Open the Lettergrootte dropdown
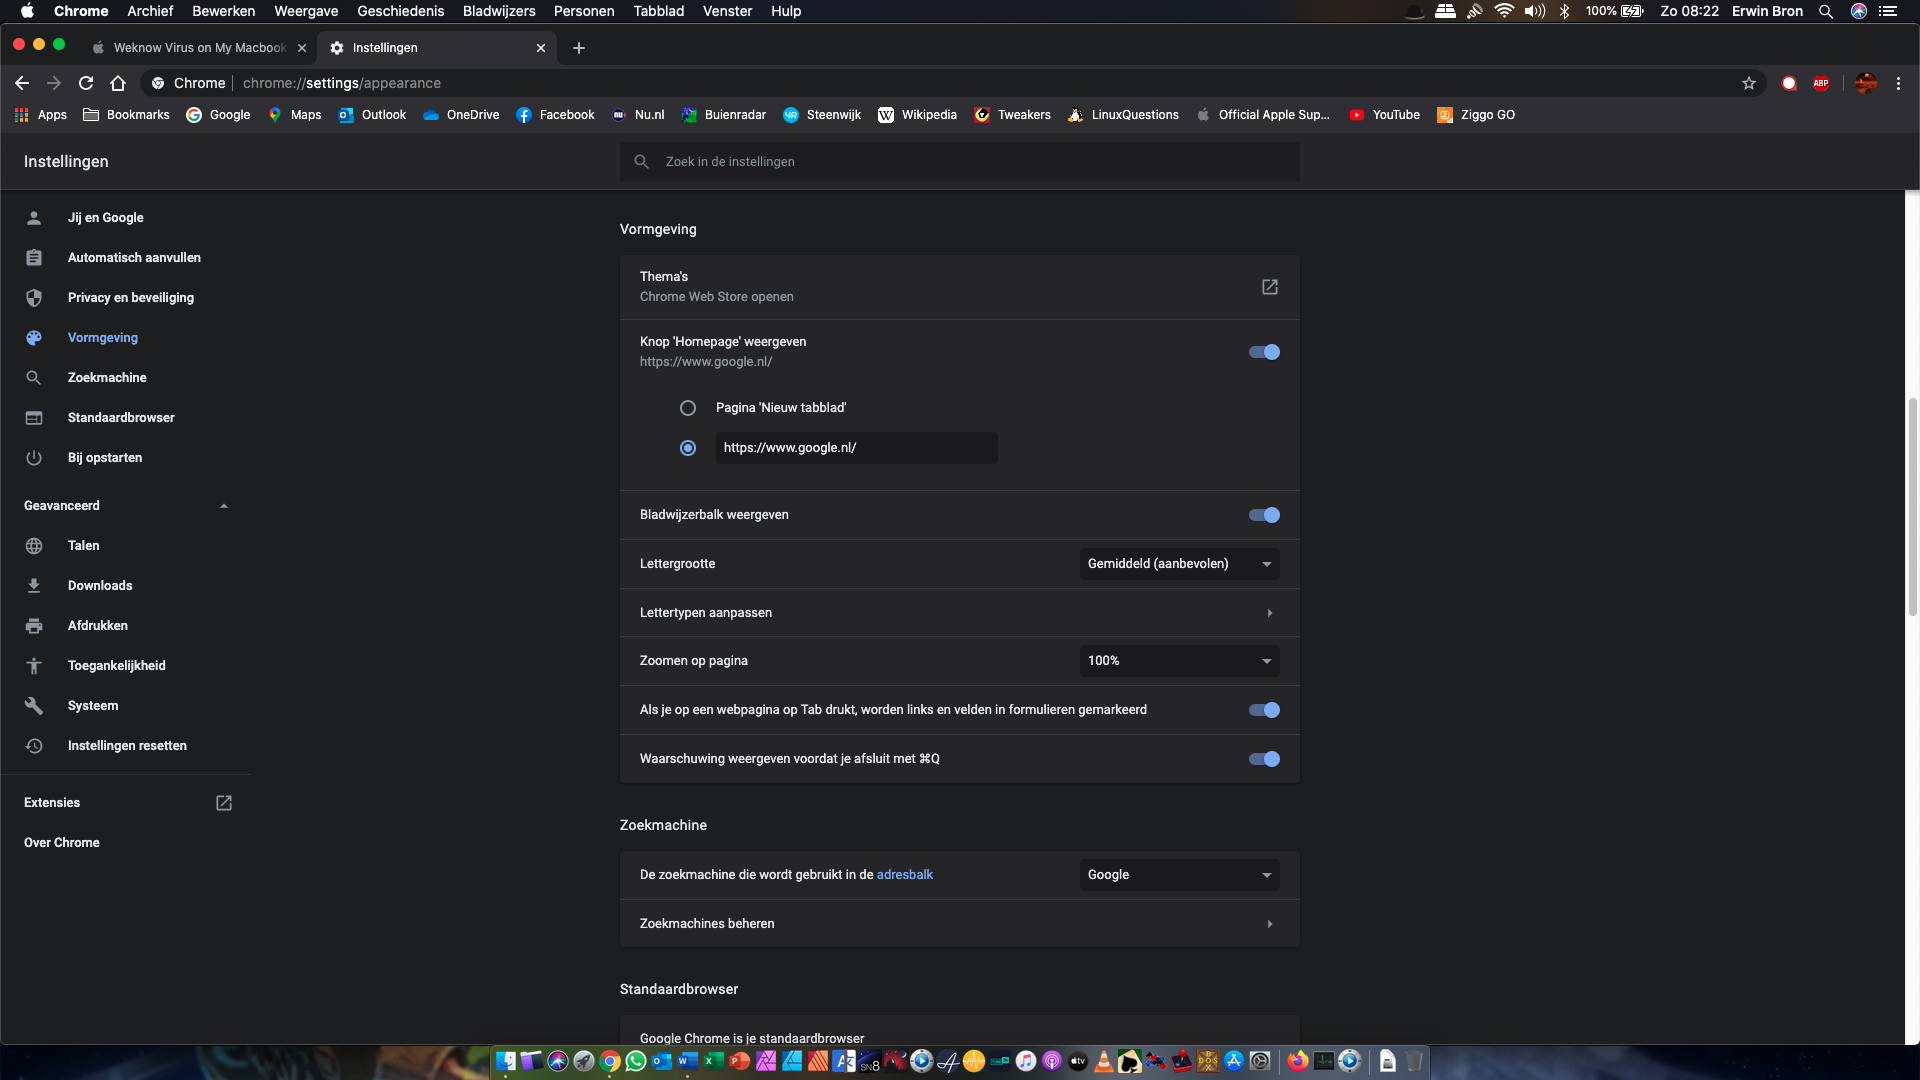The width and height of the screenshot is (1920, 1080). (x=1179, y=564)
